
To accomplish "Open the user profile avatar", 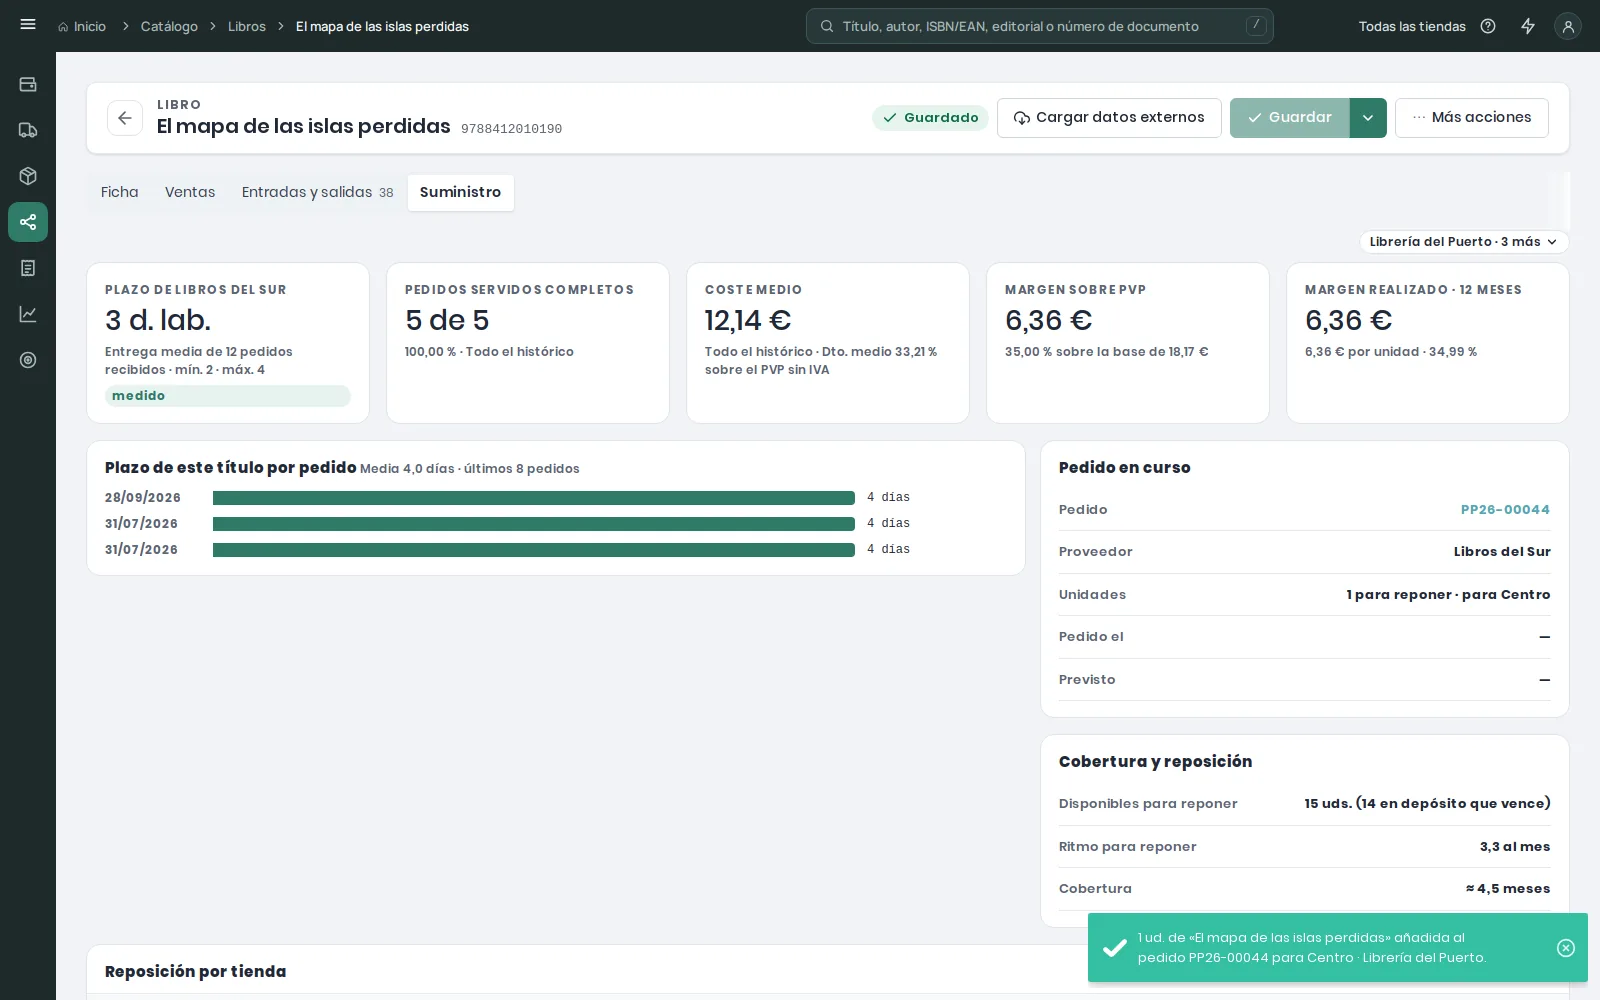I will pyautogui.click(x=1568, y=27).
